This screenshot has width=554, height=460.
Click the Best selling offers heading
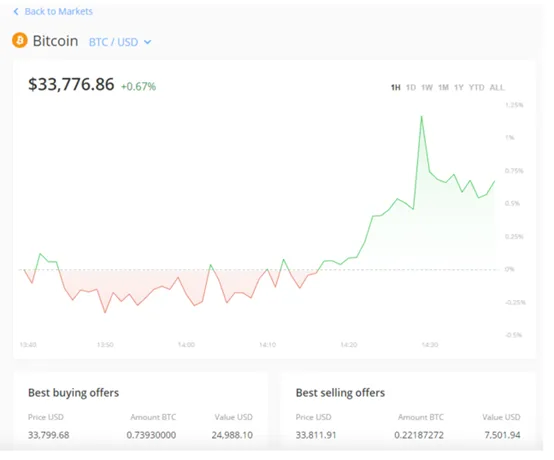340,393
